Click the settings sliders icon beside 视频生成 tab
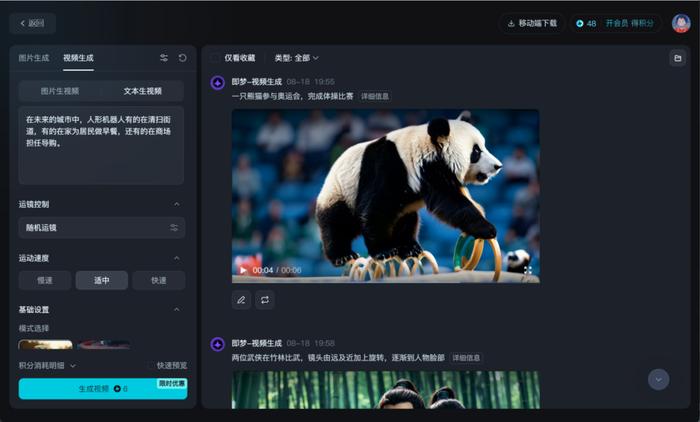 coord(164,58)
